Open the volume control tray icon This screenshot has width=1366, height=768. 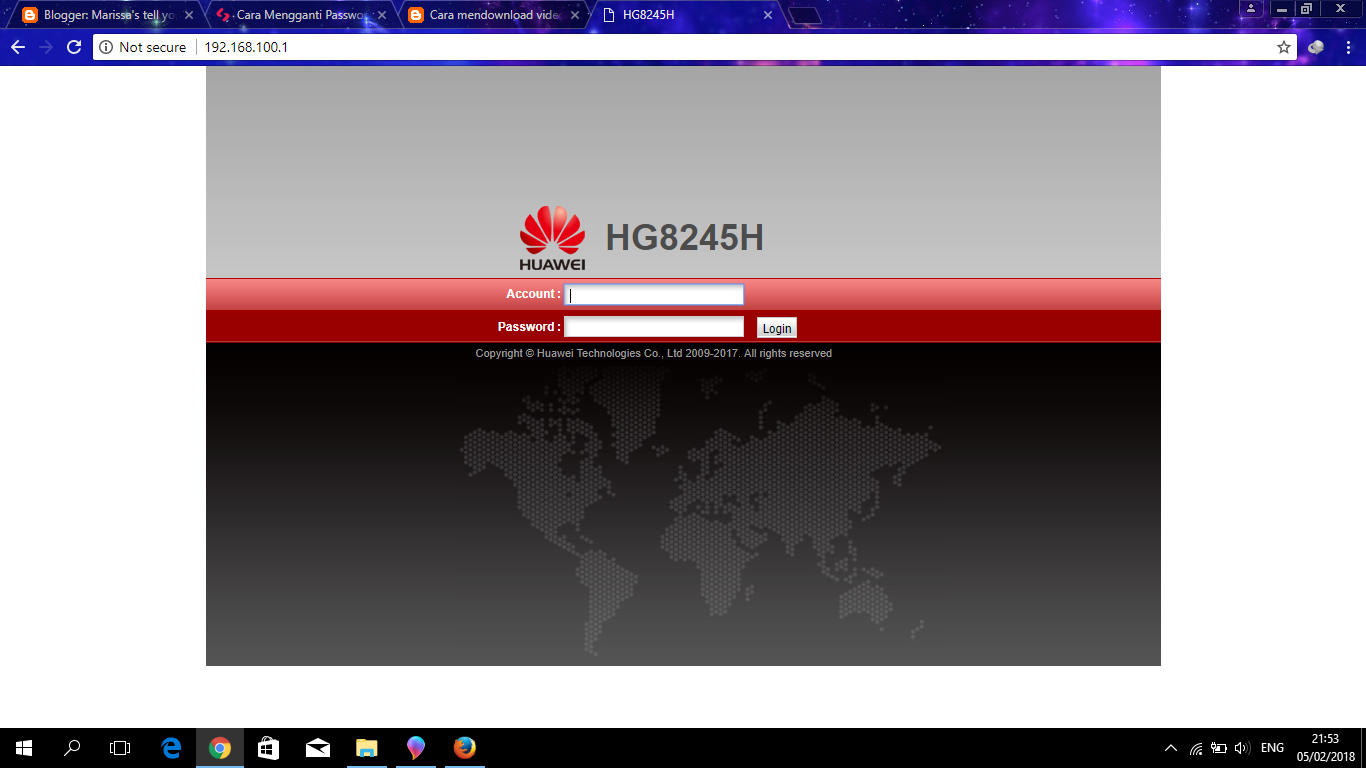click(x=1242, y=748)
